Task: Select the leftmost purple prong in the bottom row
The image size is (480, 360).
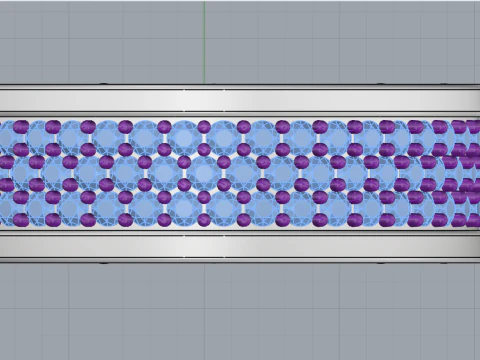Action: 21,220
